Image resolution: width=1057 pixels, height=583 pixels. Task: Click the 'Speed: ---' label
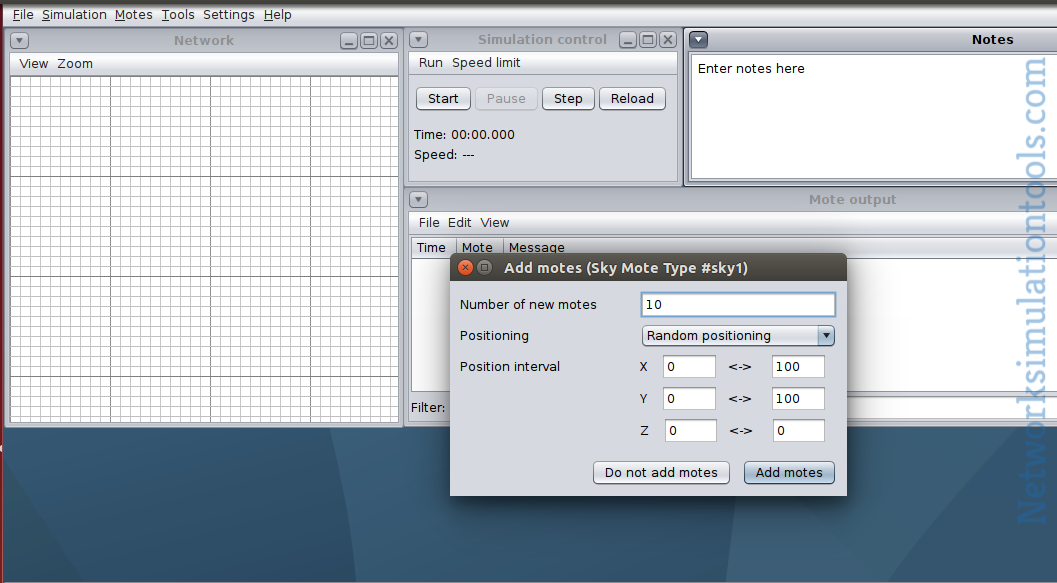(444, 155)
